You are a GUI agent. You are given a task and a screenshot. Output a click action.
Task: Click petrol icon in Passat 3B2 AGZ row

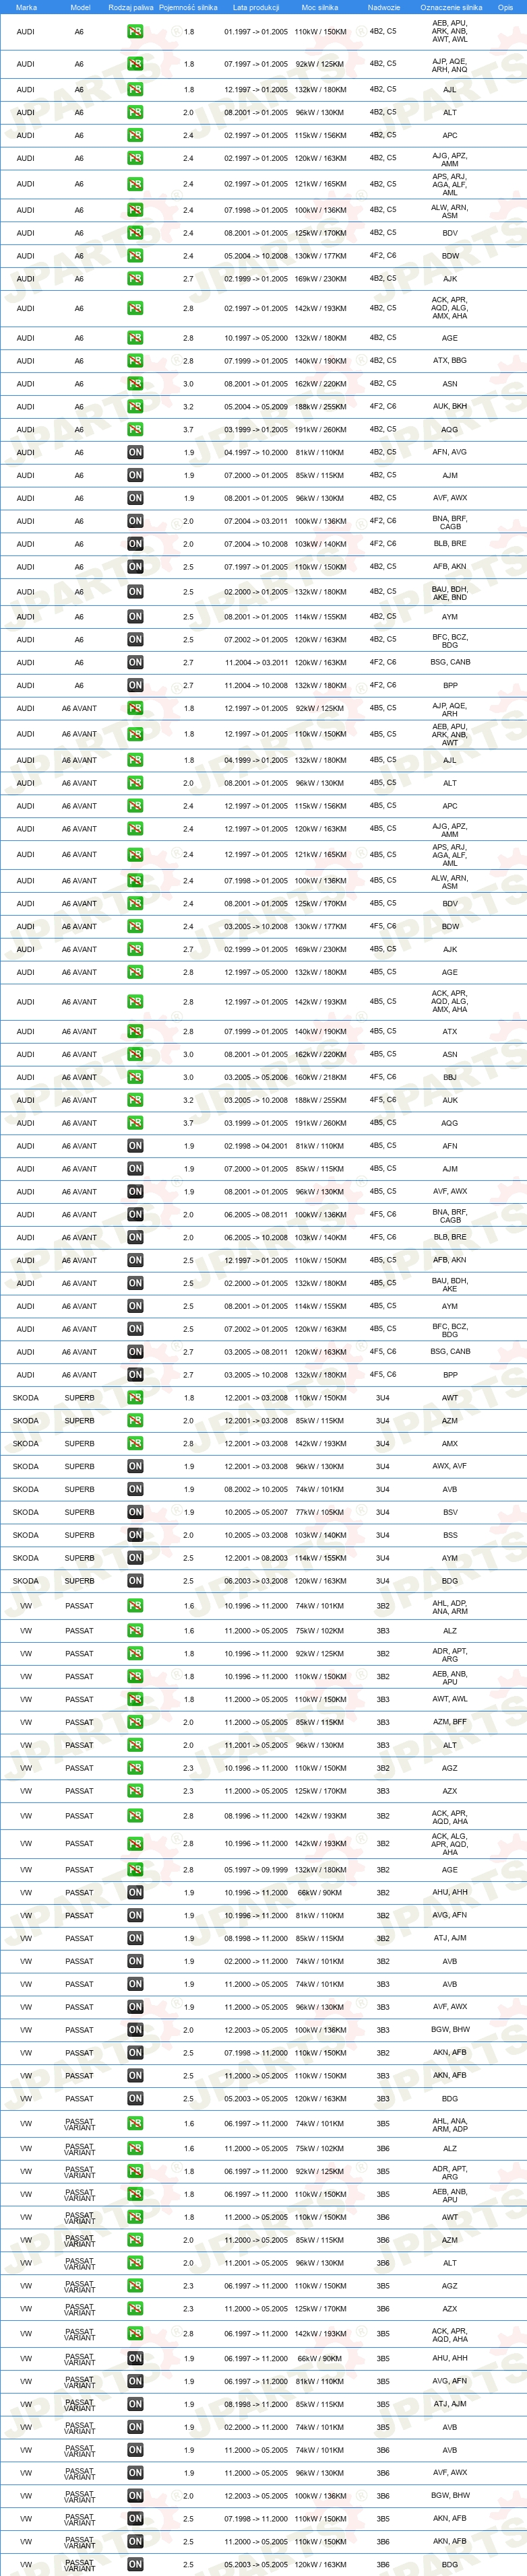tap(135, 1768)
